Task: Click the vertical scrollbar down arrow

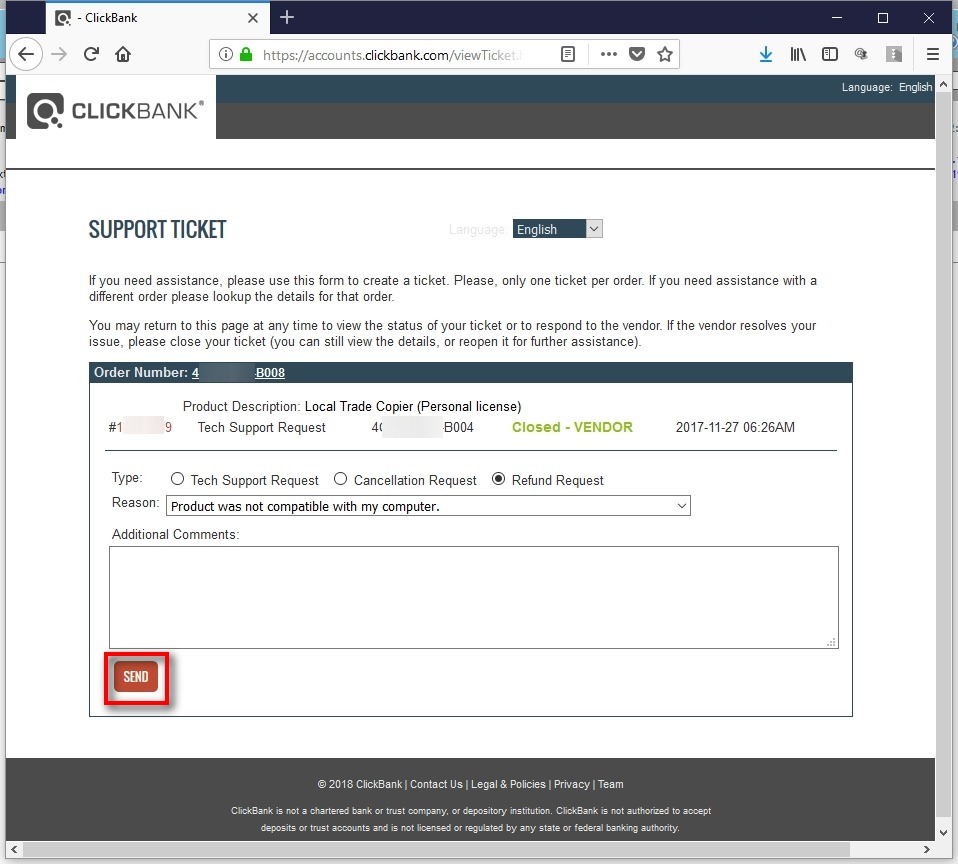Action: point(943,832)
